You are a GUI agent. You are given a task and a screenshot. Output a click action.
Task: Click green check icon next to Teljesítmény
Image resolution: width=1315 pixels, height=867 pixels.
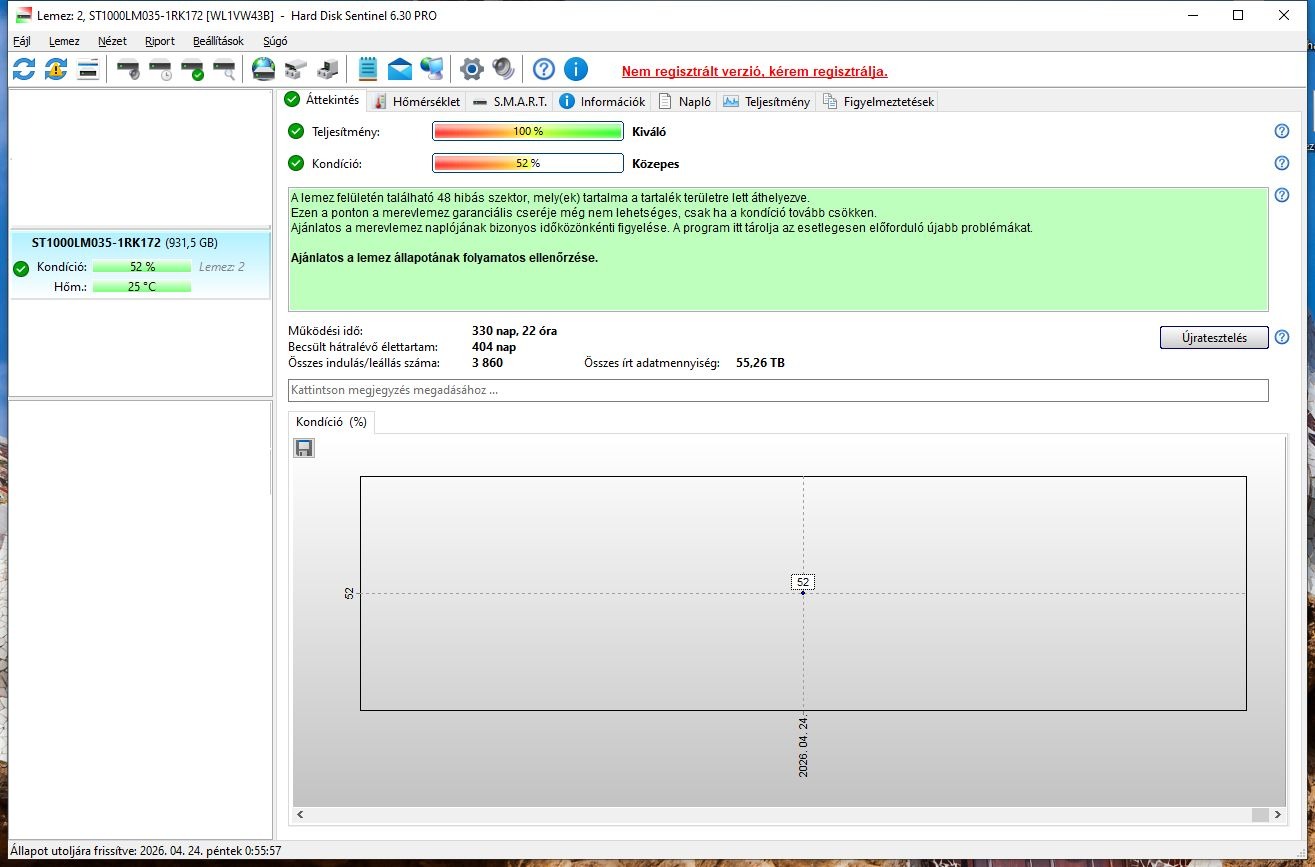click(296, 131)
